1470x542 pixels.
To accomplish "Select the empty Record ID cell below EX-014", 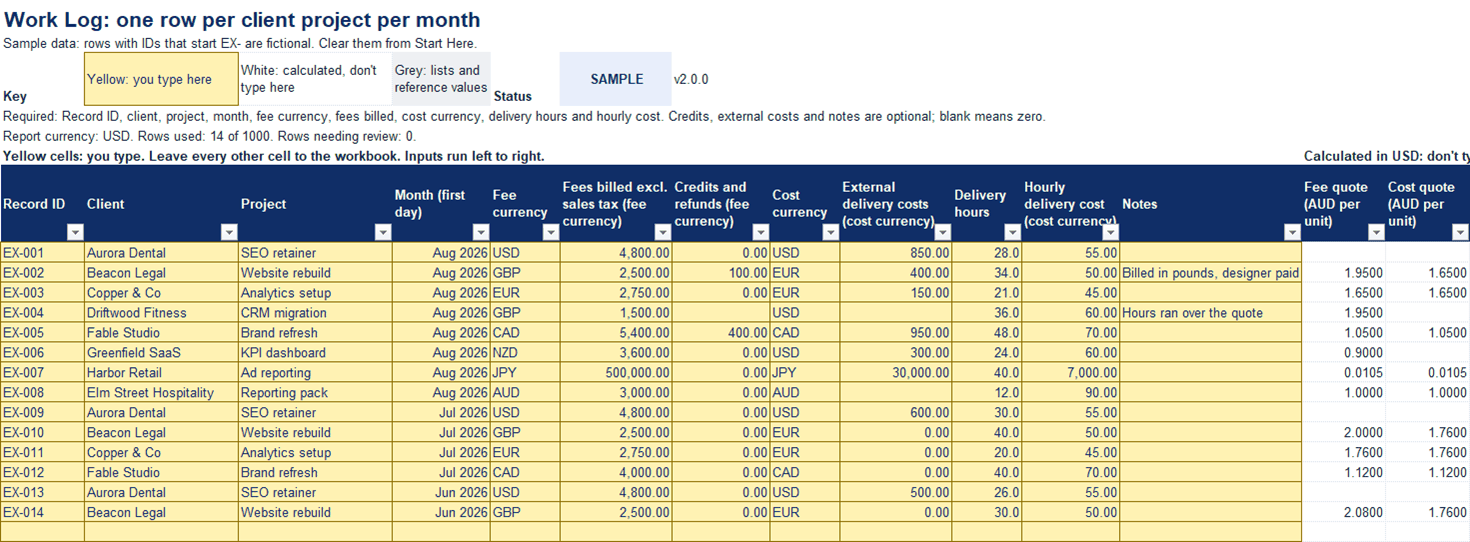I will [x=42, y=532].
